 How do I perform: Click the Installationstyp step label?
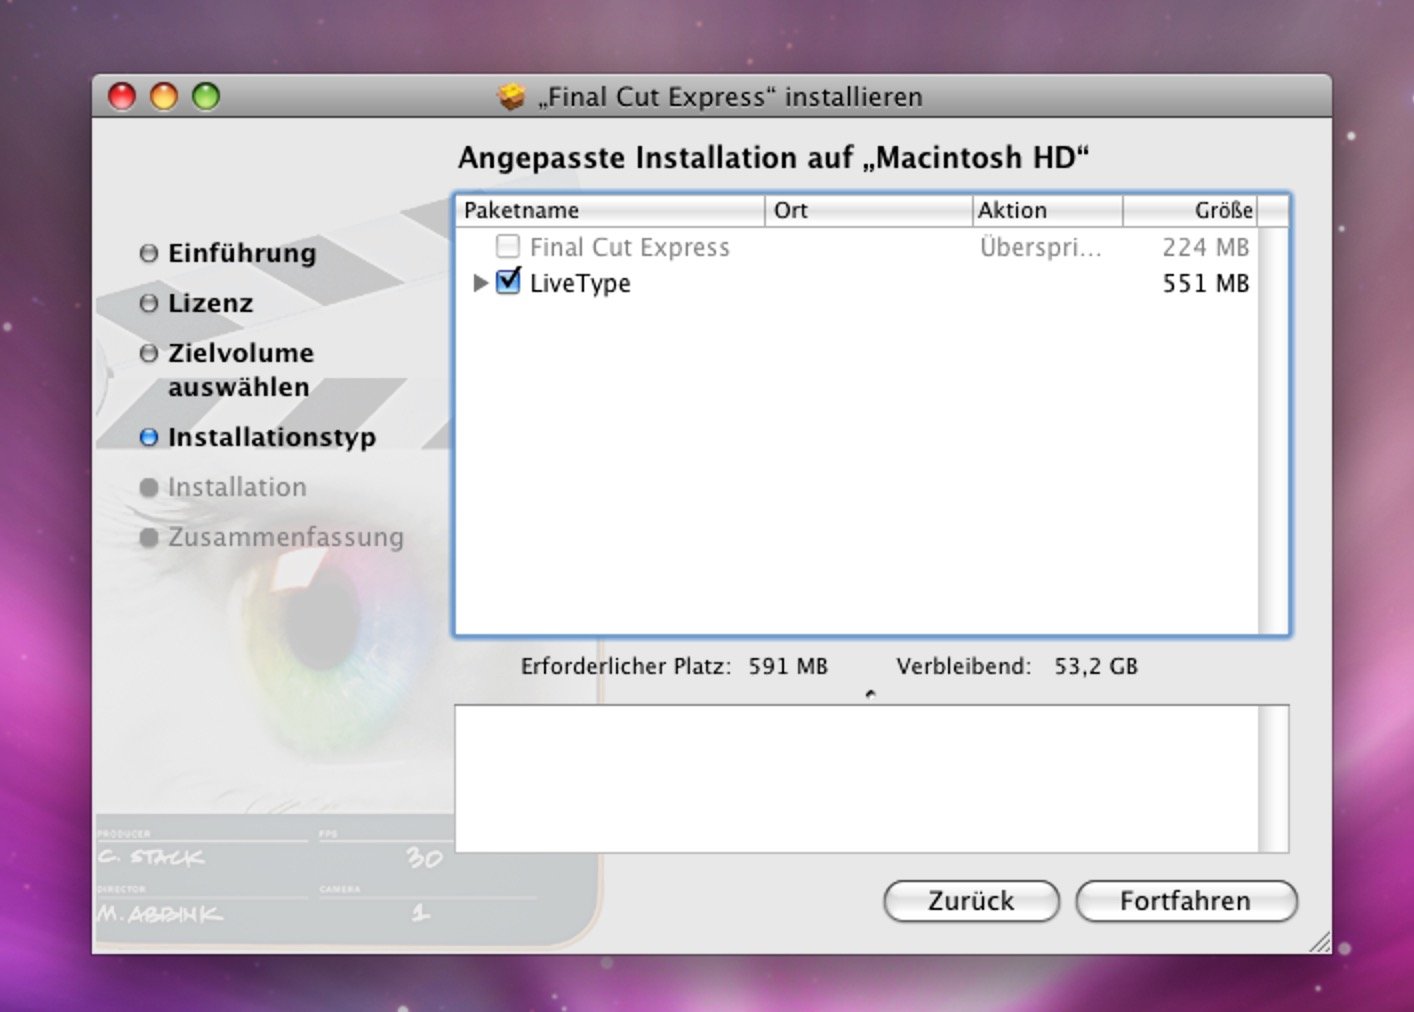[272, 437]
